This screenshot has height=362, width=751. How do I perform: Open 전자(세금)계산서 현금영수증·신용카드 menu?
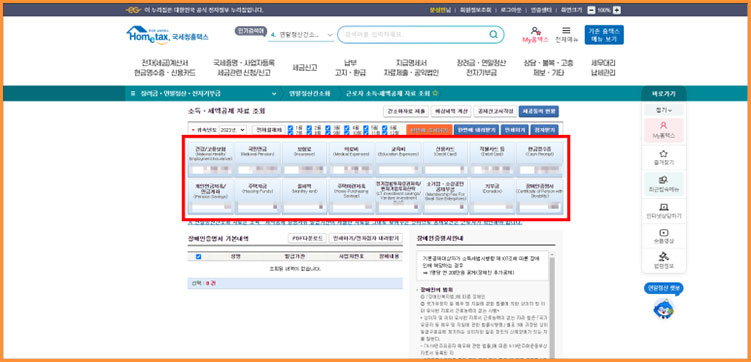[x=165, y=68]
